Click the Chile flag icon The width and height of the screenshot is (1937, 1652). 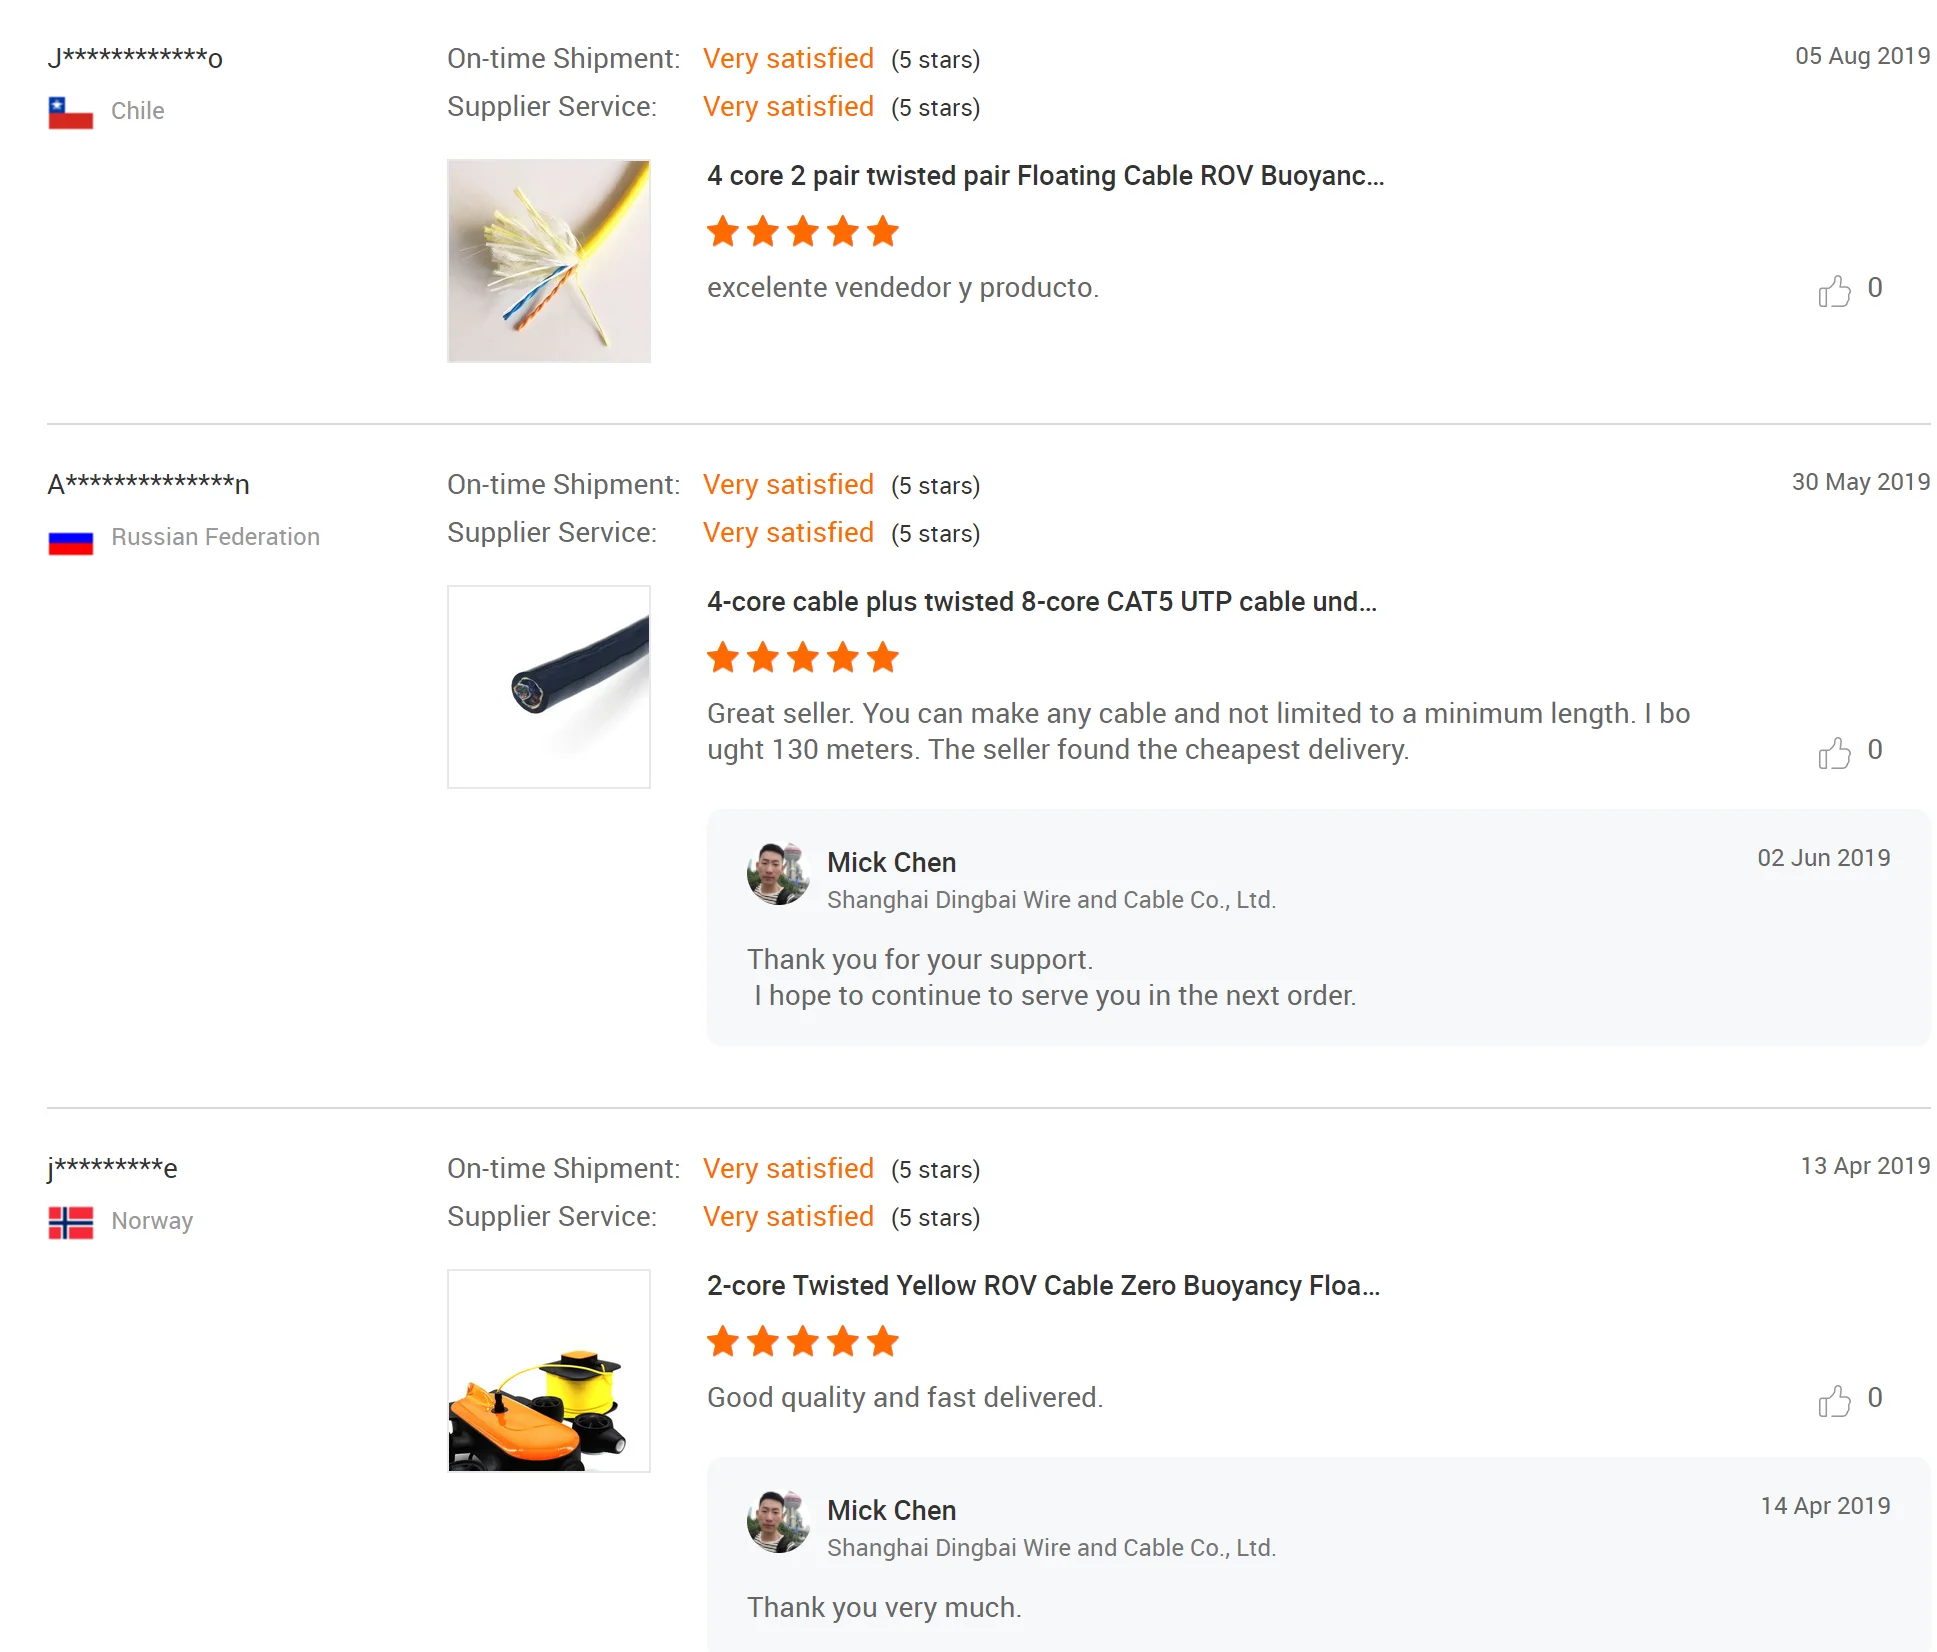click(71, 112)
